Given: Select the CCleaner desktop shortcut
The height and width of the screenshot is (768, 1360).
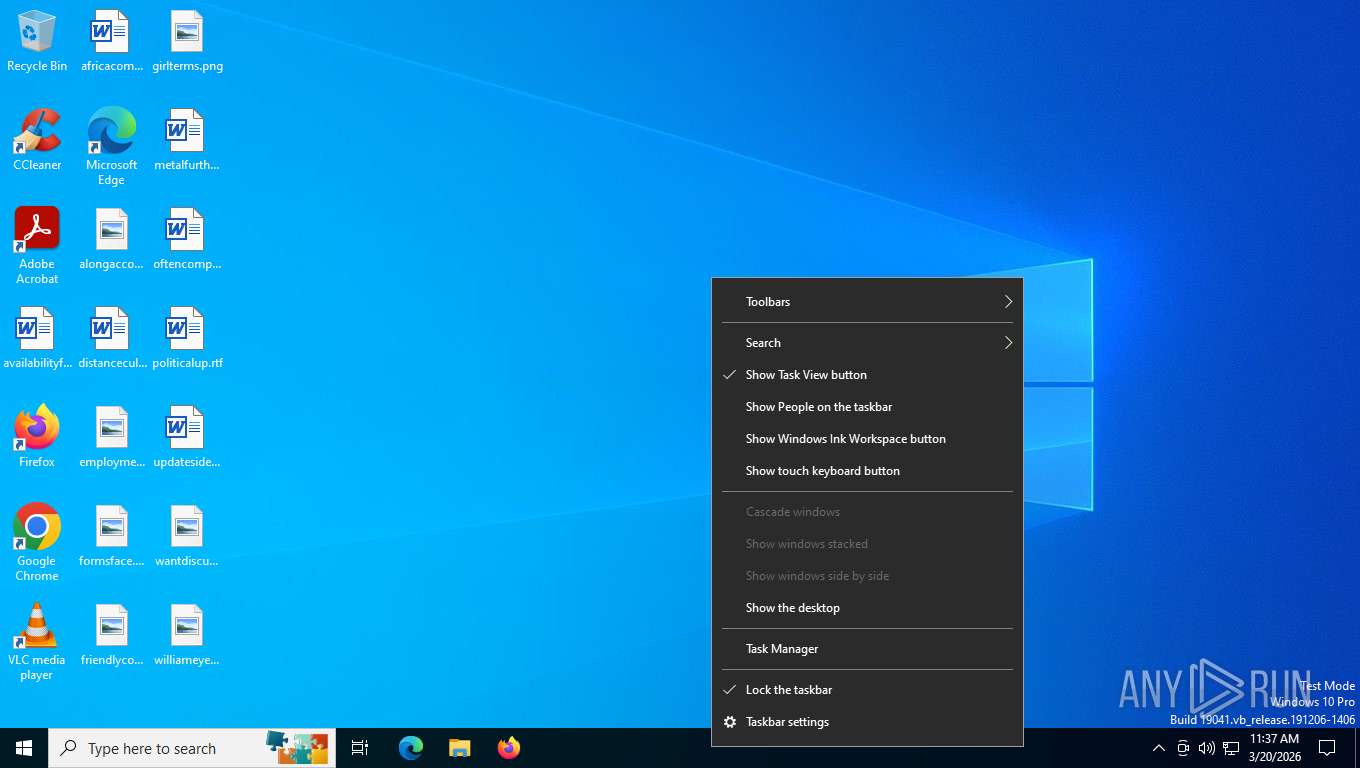Looking at the screenshot, I should coord(37,140).
